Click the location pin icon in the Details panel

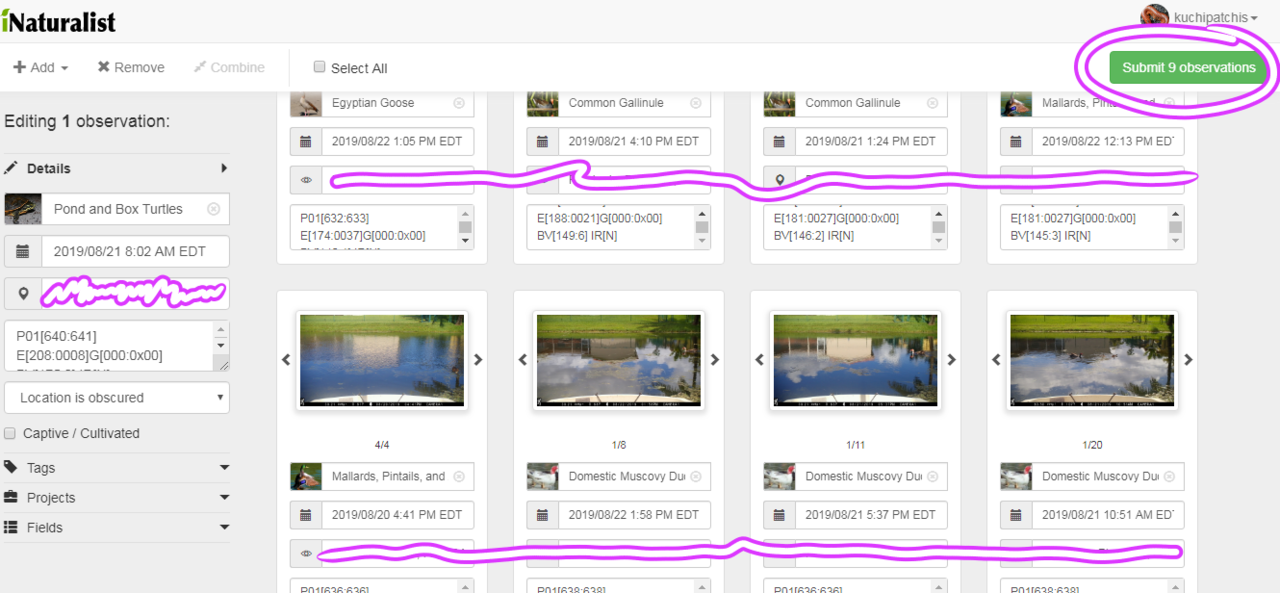coord(23,294)
